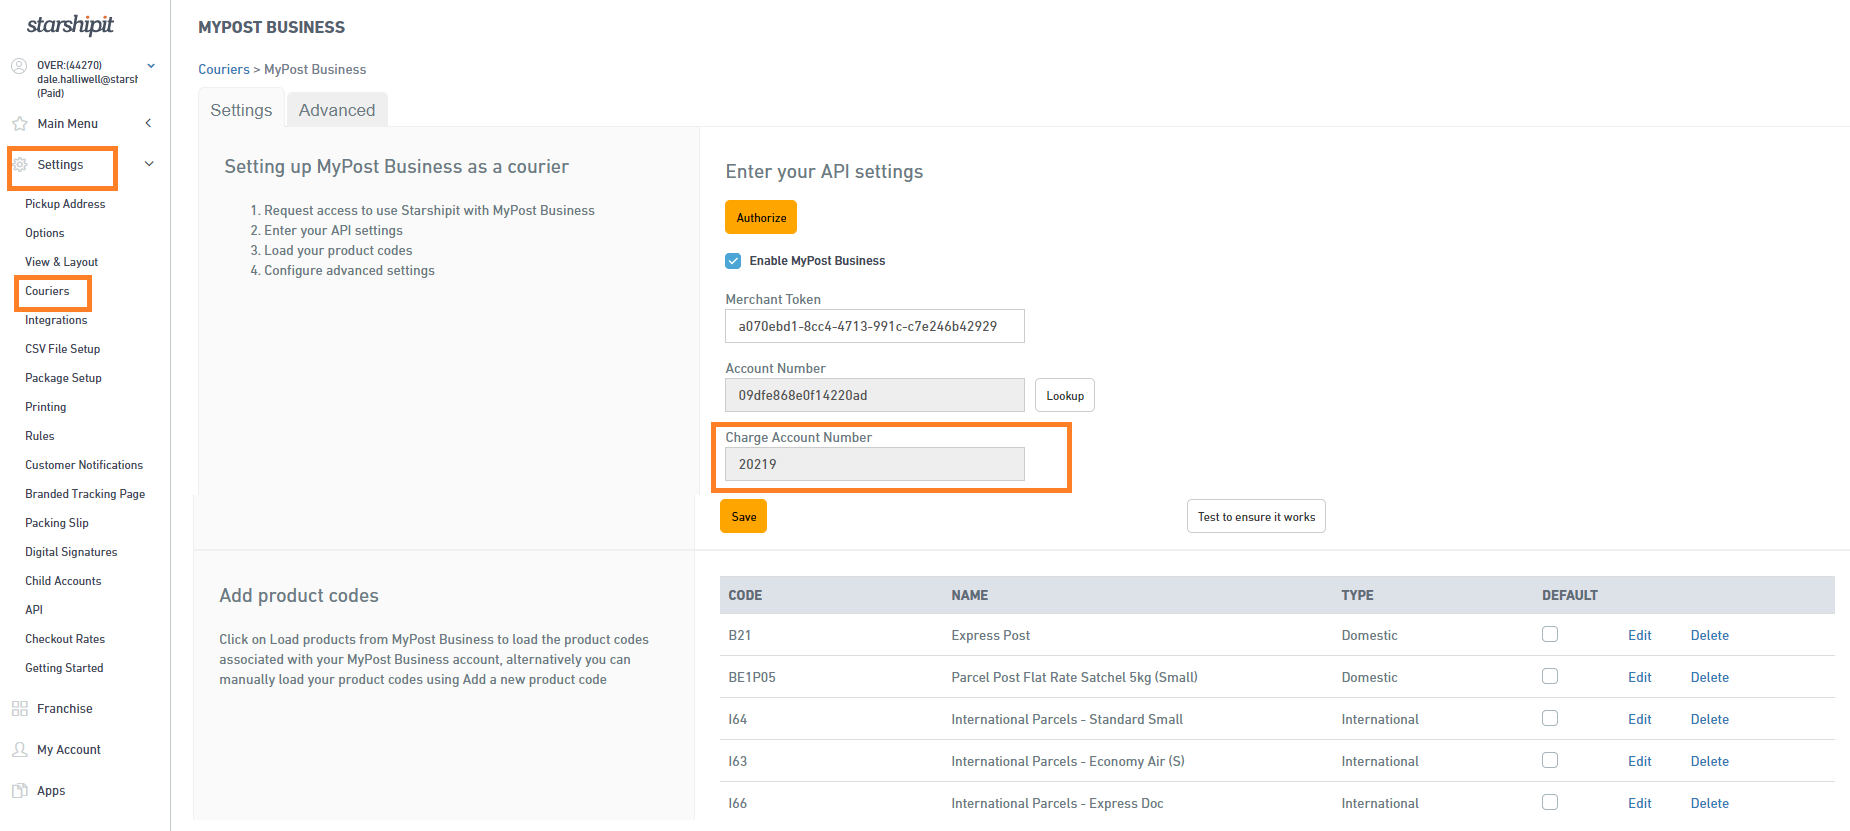
Task: Edit the I63 Economy Air product
Action: 1640,761
